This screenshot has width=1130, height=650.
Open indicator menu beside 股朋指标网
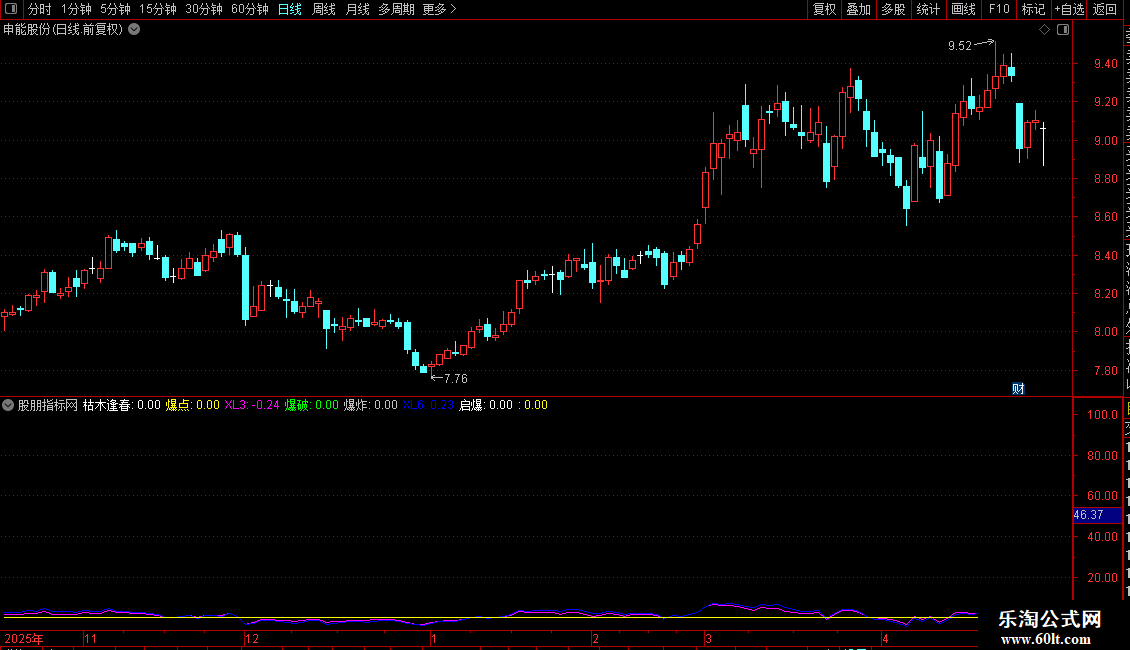point(8,405)
